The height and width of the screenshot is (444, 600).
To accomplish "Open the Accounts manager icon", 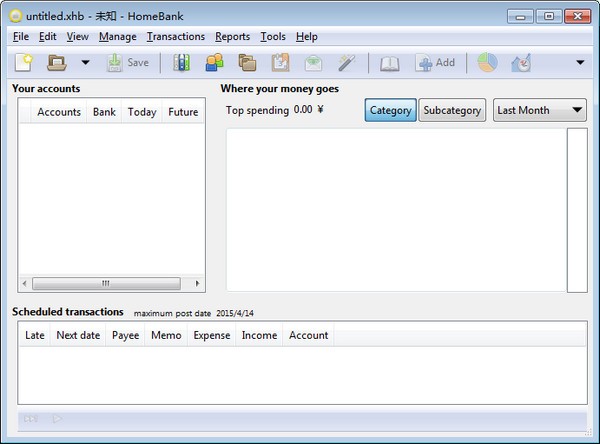I will point(181,63).
